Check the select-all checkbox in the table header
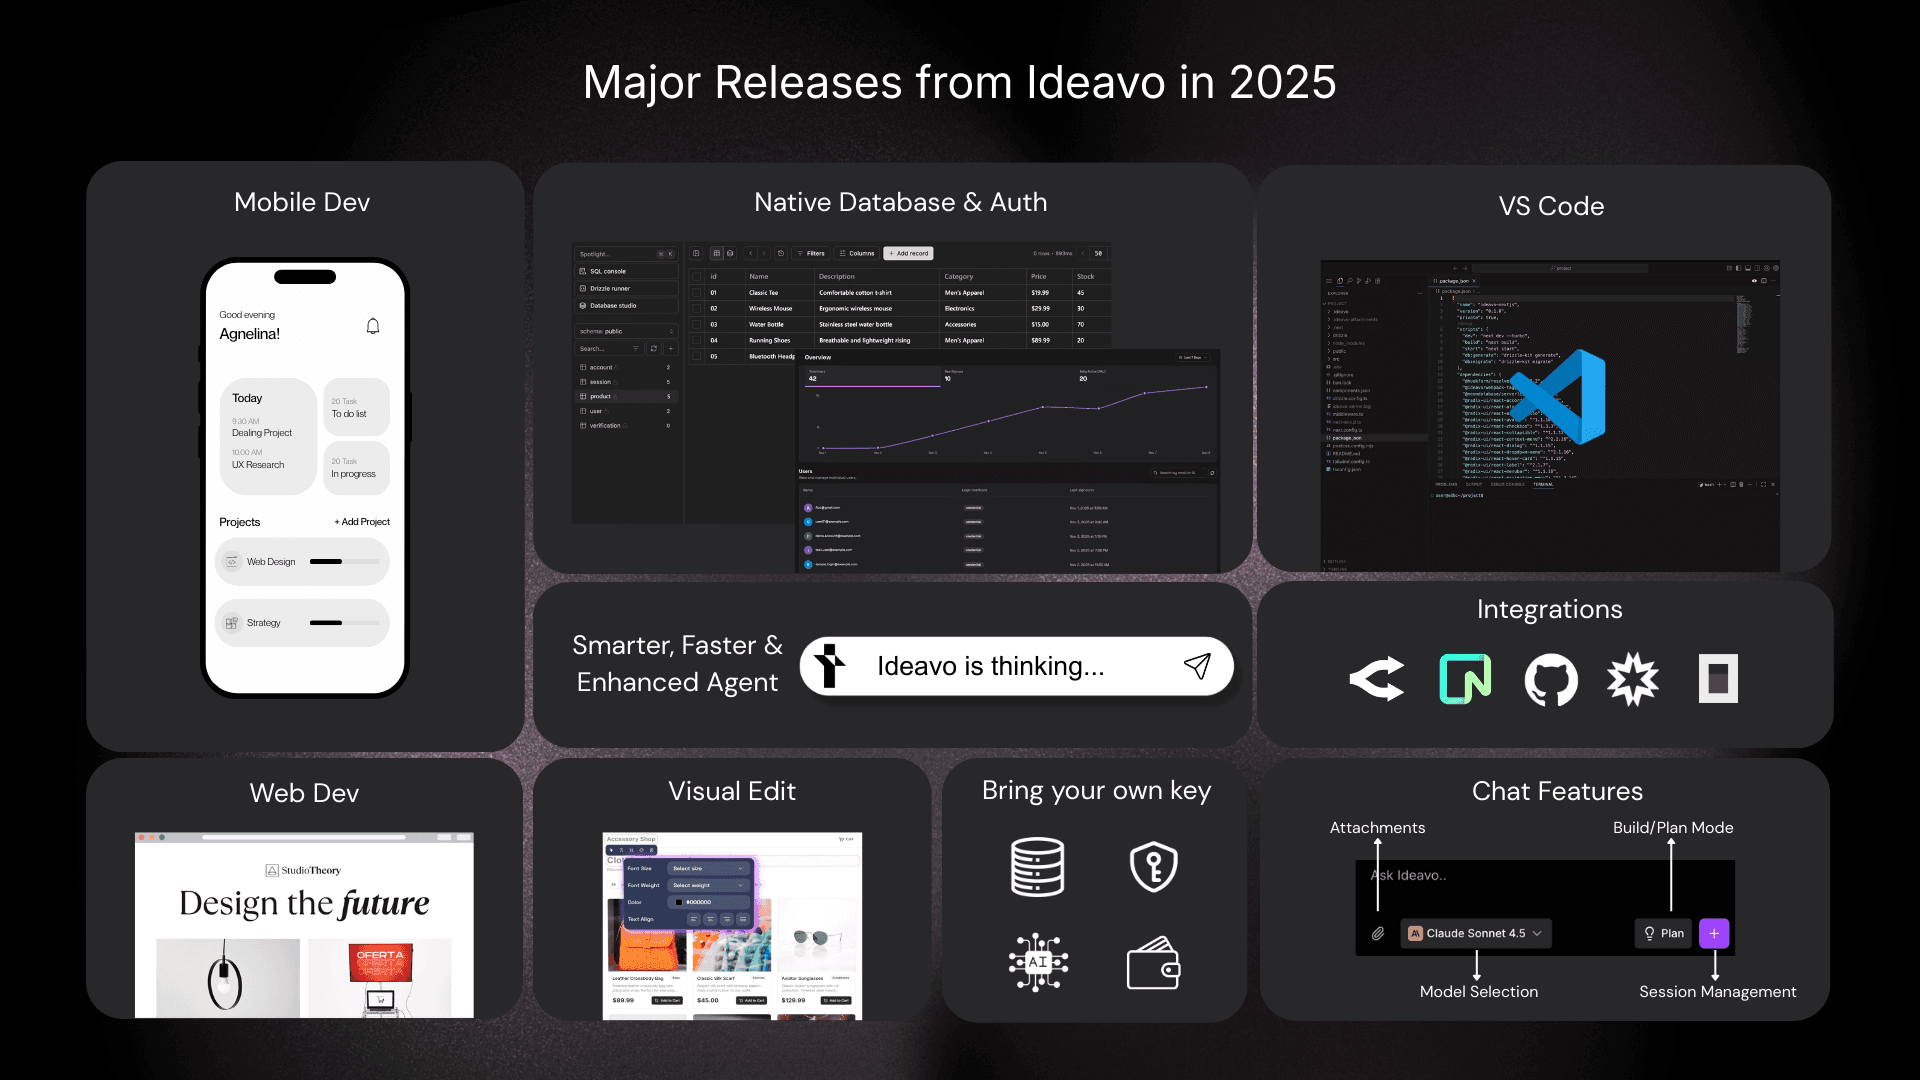 696,276
